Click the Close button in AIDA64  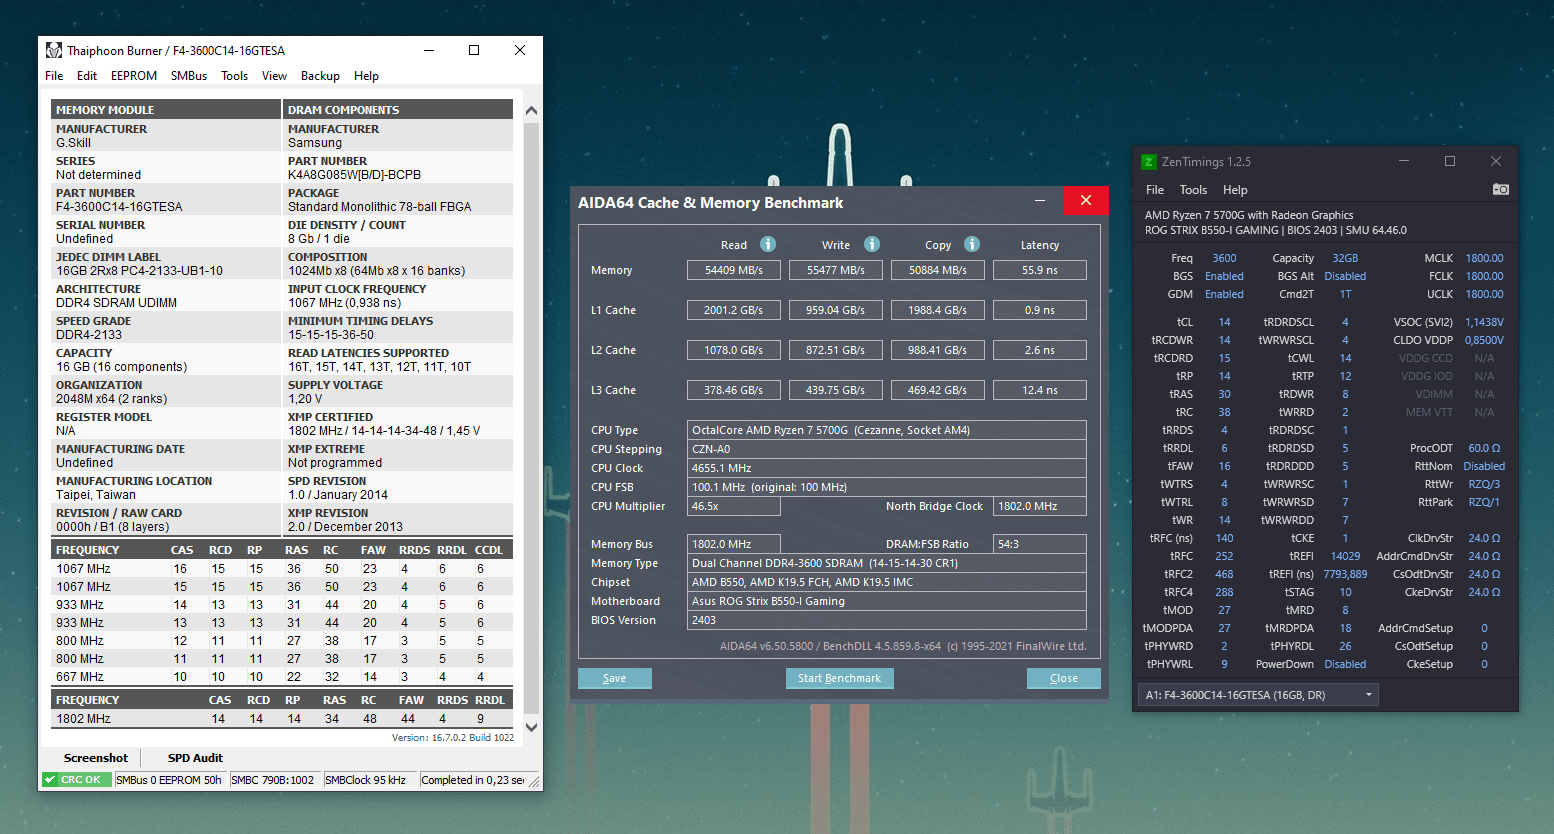click(x=1063, y=678)
